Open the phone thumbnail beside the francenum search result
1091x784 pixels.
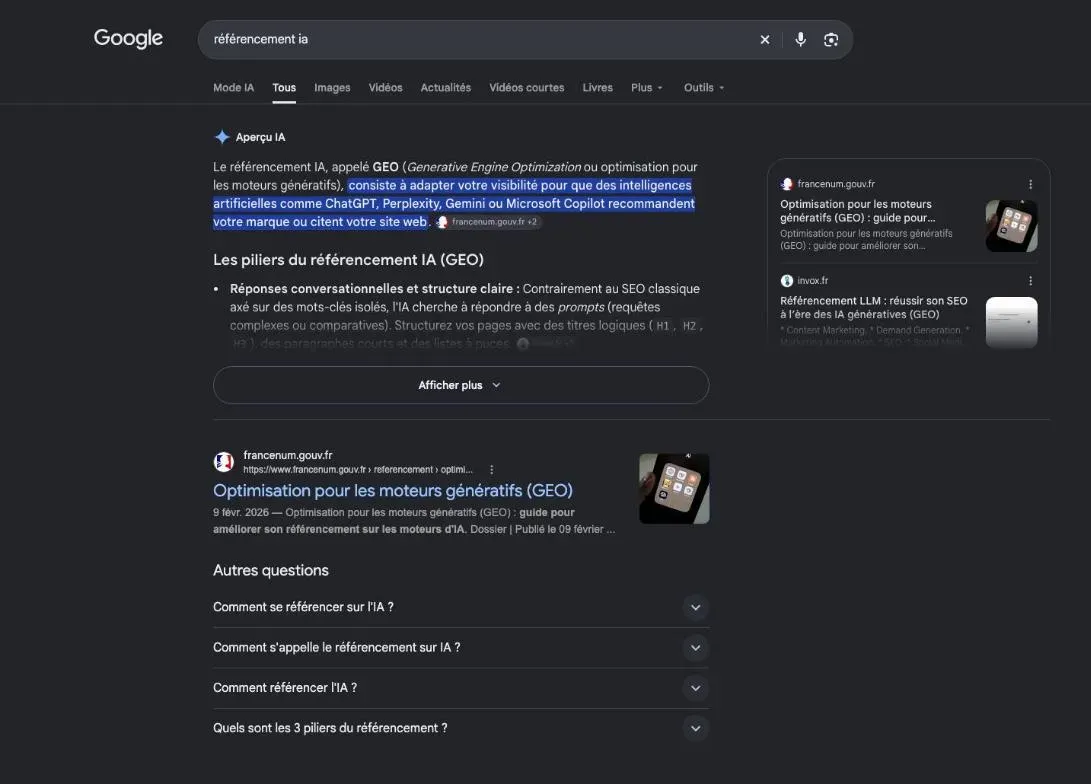[x=674, y=488]
